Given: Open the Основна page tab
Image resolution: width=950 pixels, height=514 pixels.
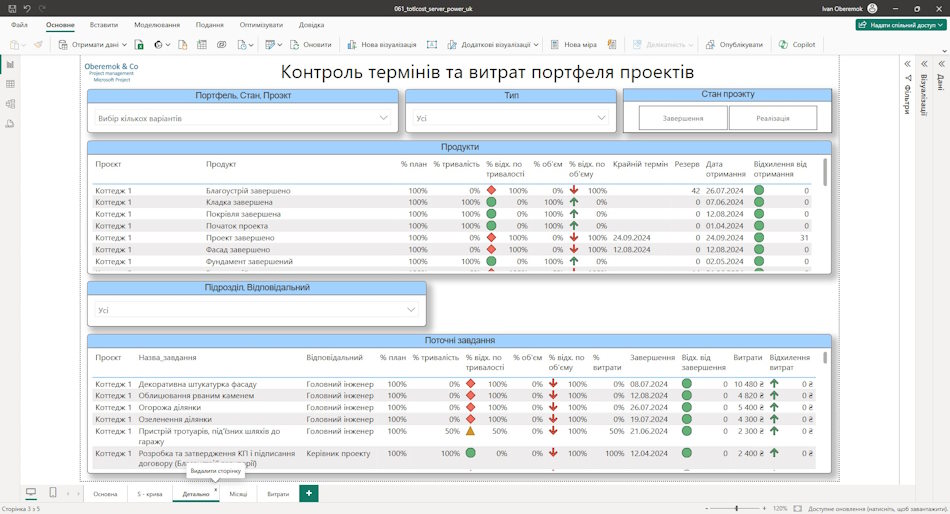Looking at the screenshot, I should (x=105, y=494).
